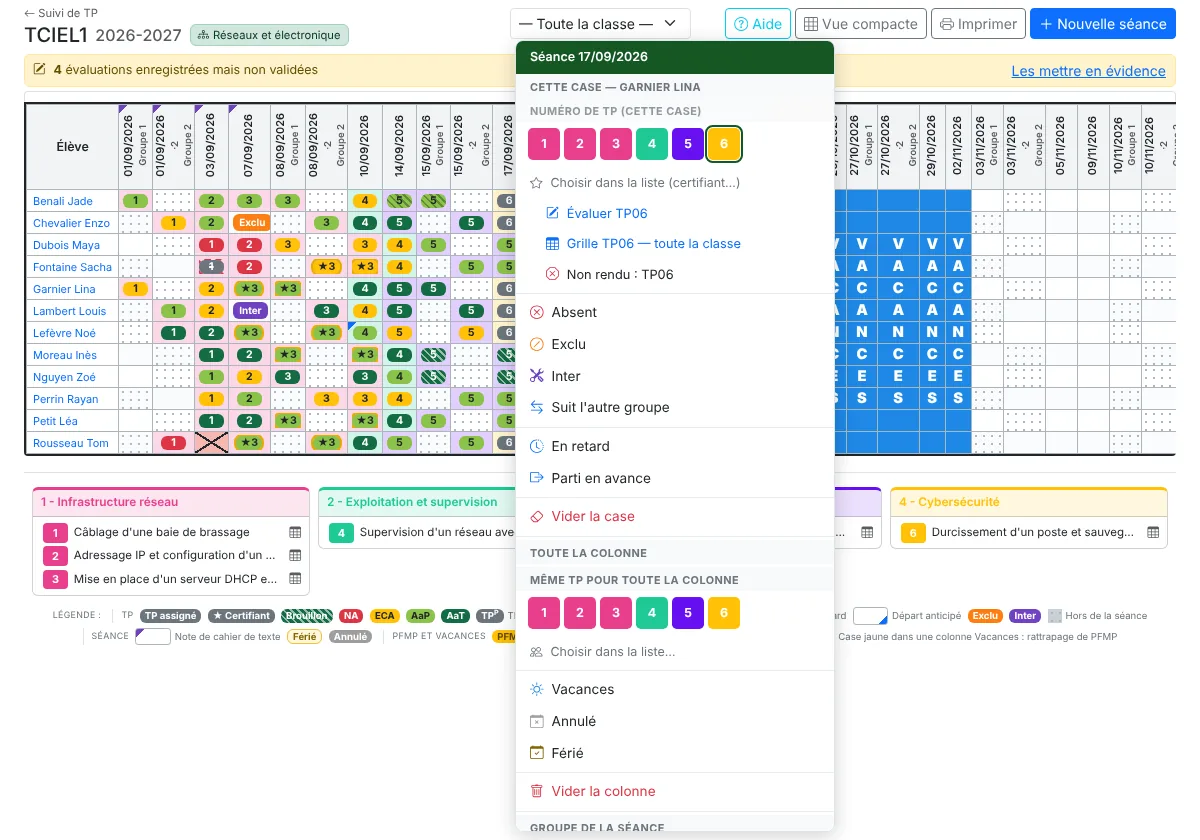The width and height of the screenshot is (1200, 840).
Task: Click the exit-arrow icon for Parti en avance
Action: [x=536, y=478]
